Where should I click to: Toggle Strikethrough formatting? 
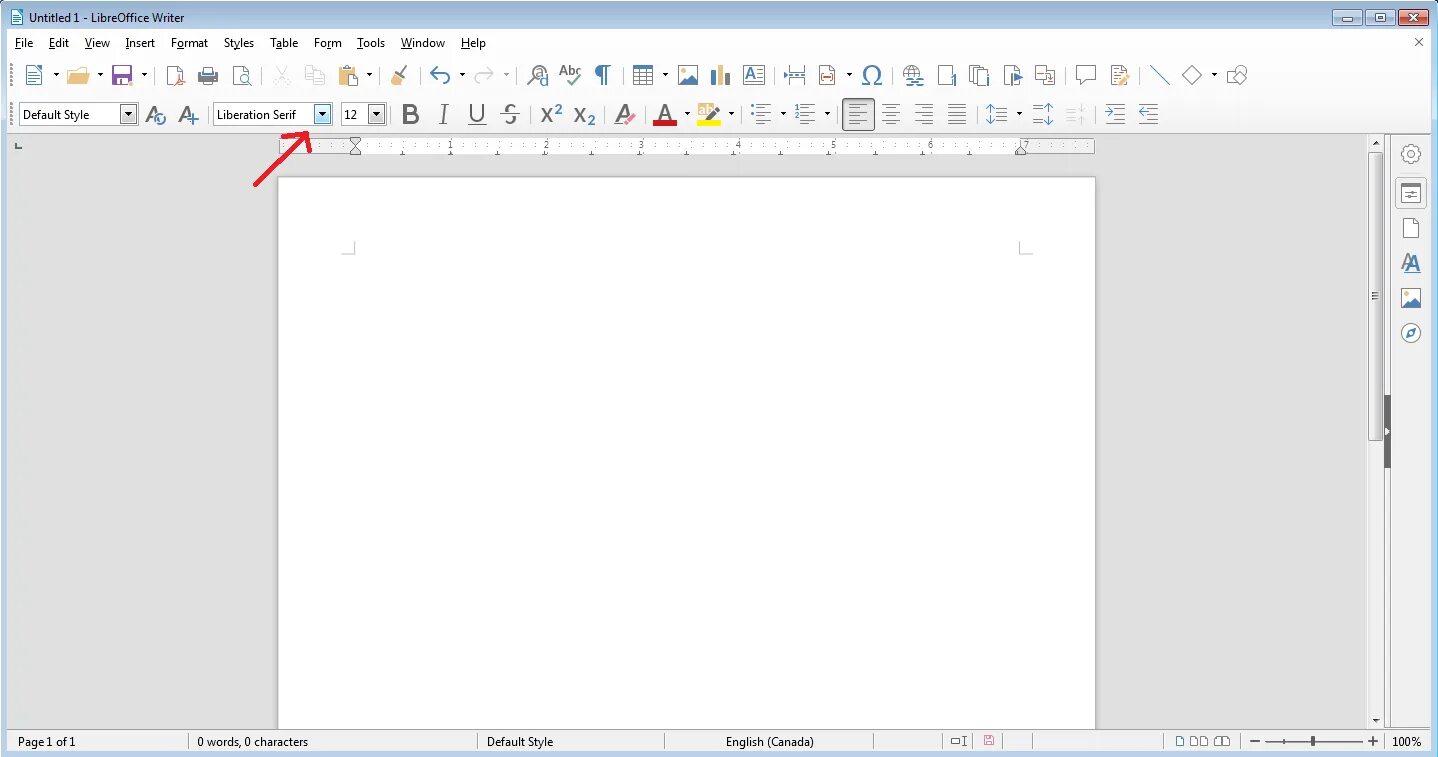click(510, 115)
